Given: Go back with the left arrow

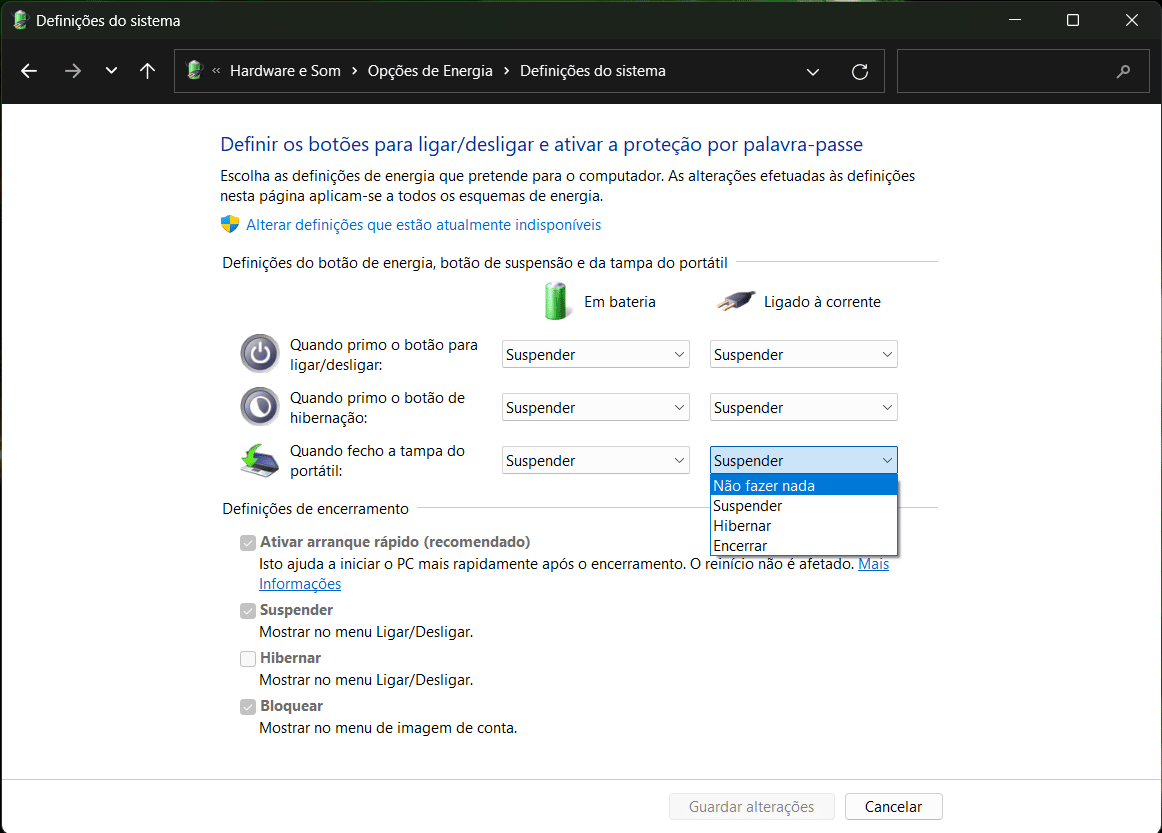Looking at the screenshot, I should point(29,71).
